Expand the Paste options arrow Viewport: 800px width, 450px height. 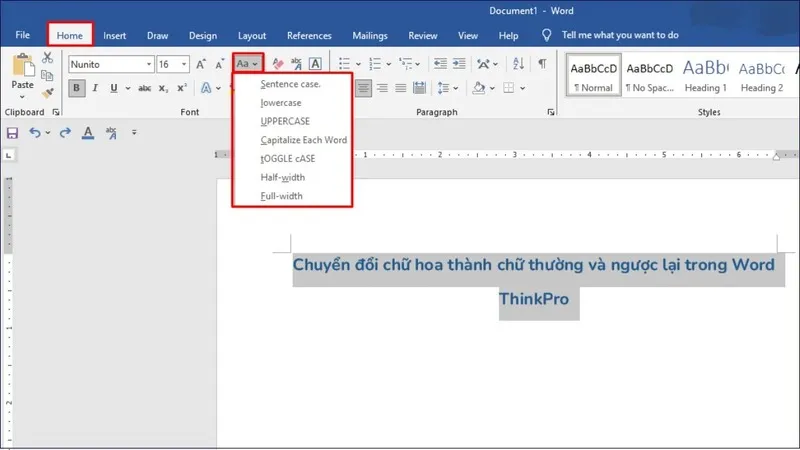22,97
